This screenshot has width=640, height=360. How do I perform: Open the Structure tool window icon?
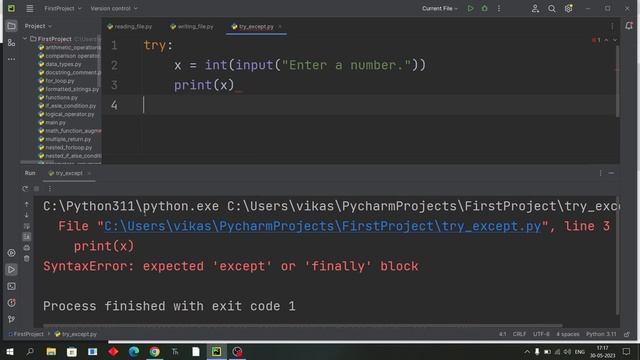coord(11,42)
